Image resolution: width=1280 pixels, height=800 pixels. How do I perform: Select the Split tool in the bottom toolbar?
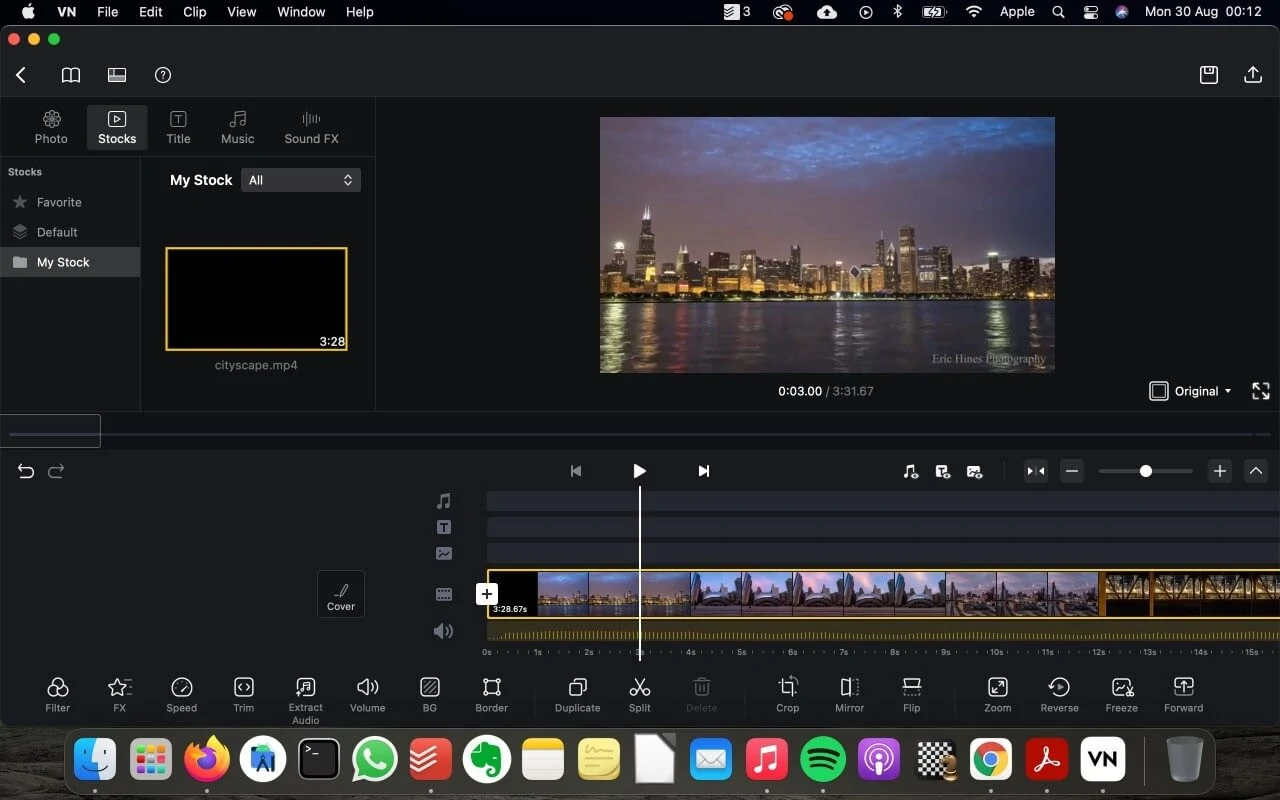point(639,694)
